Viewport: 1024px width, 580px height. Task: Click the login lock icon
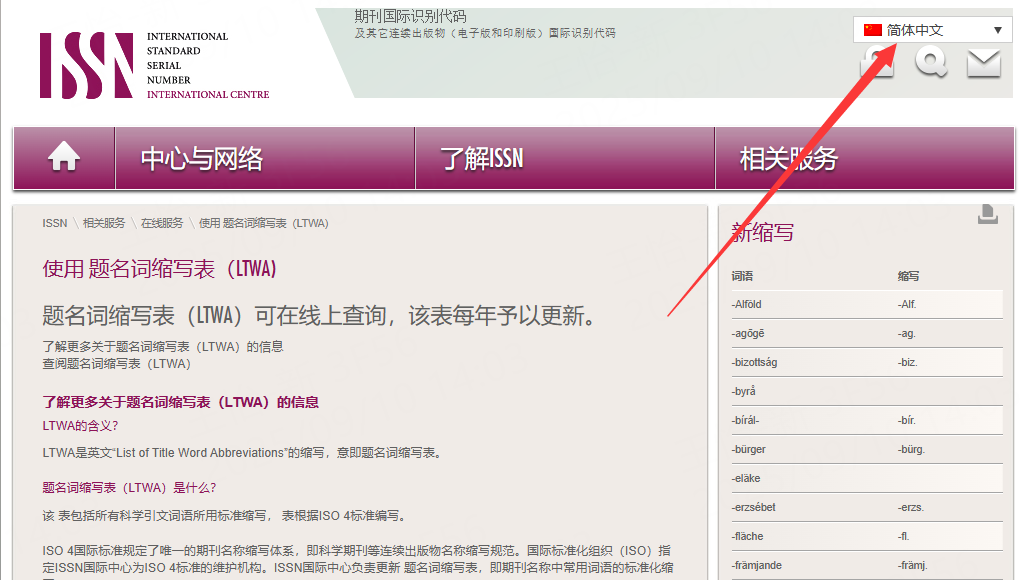[877, 62]
